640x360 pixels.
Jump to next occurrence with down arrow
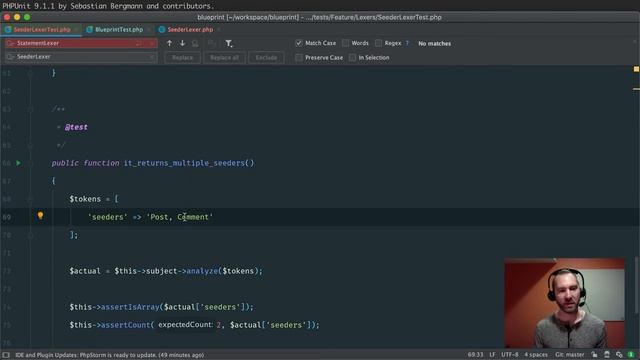182,43
